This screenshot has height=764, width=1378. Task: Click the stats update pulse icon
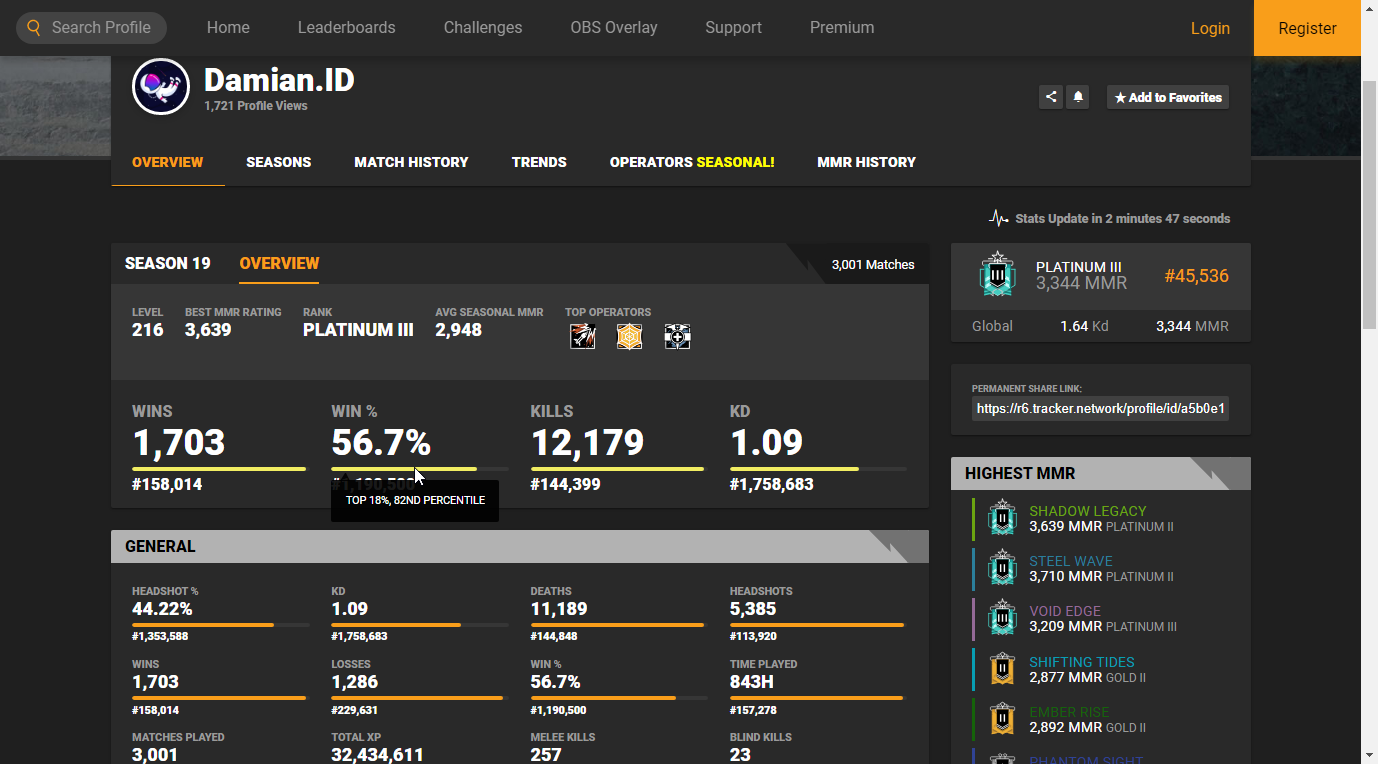(x=998, y=218)
